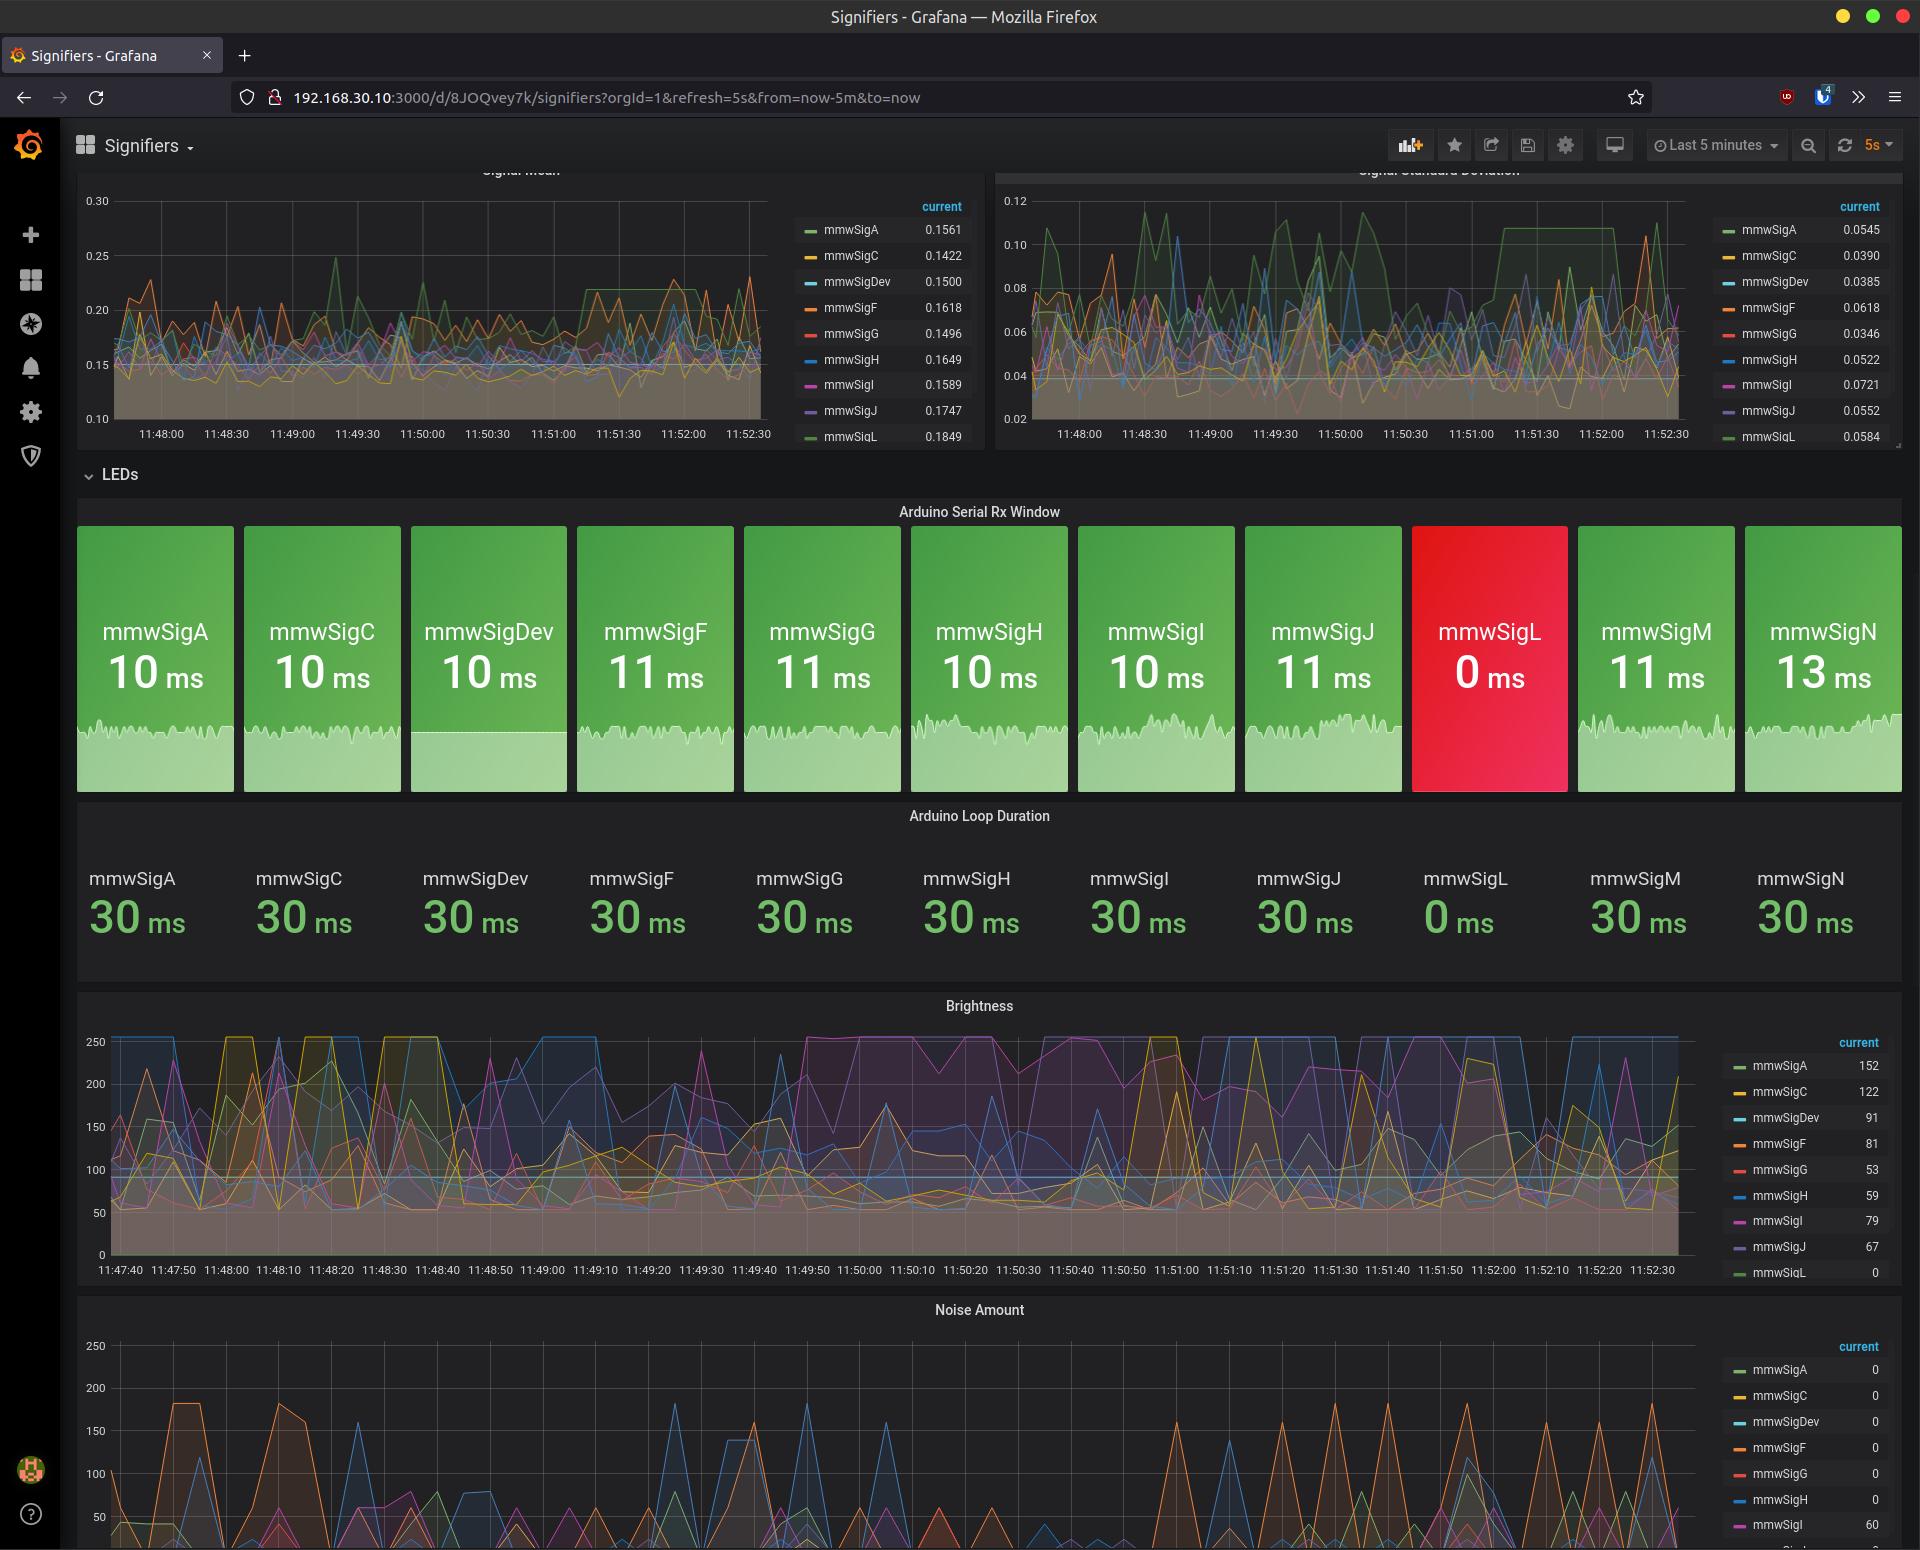Click the mmwSigDev 10 ms stat card

coord(489,659)
